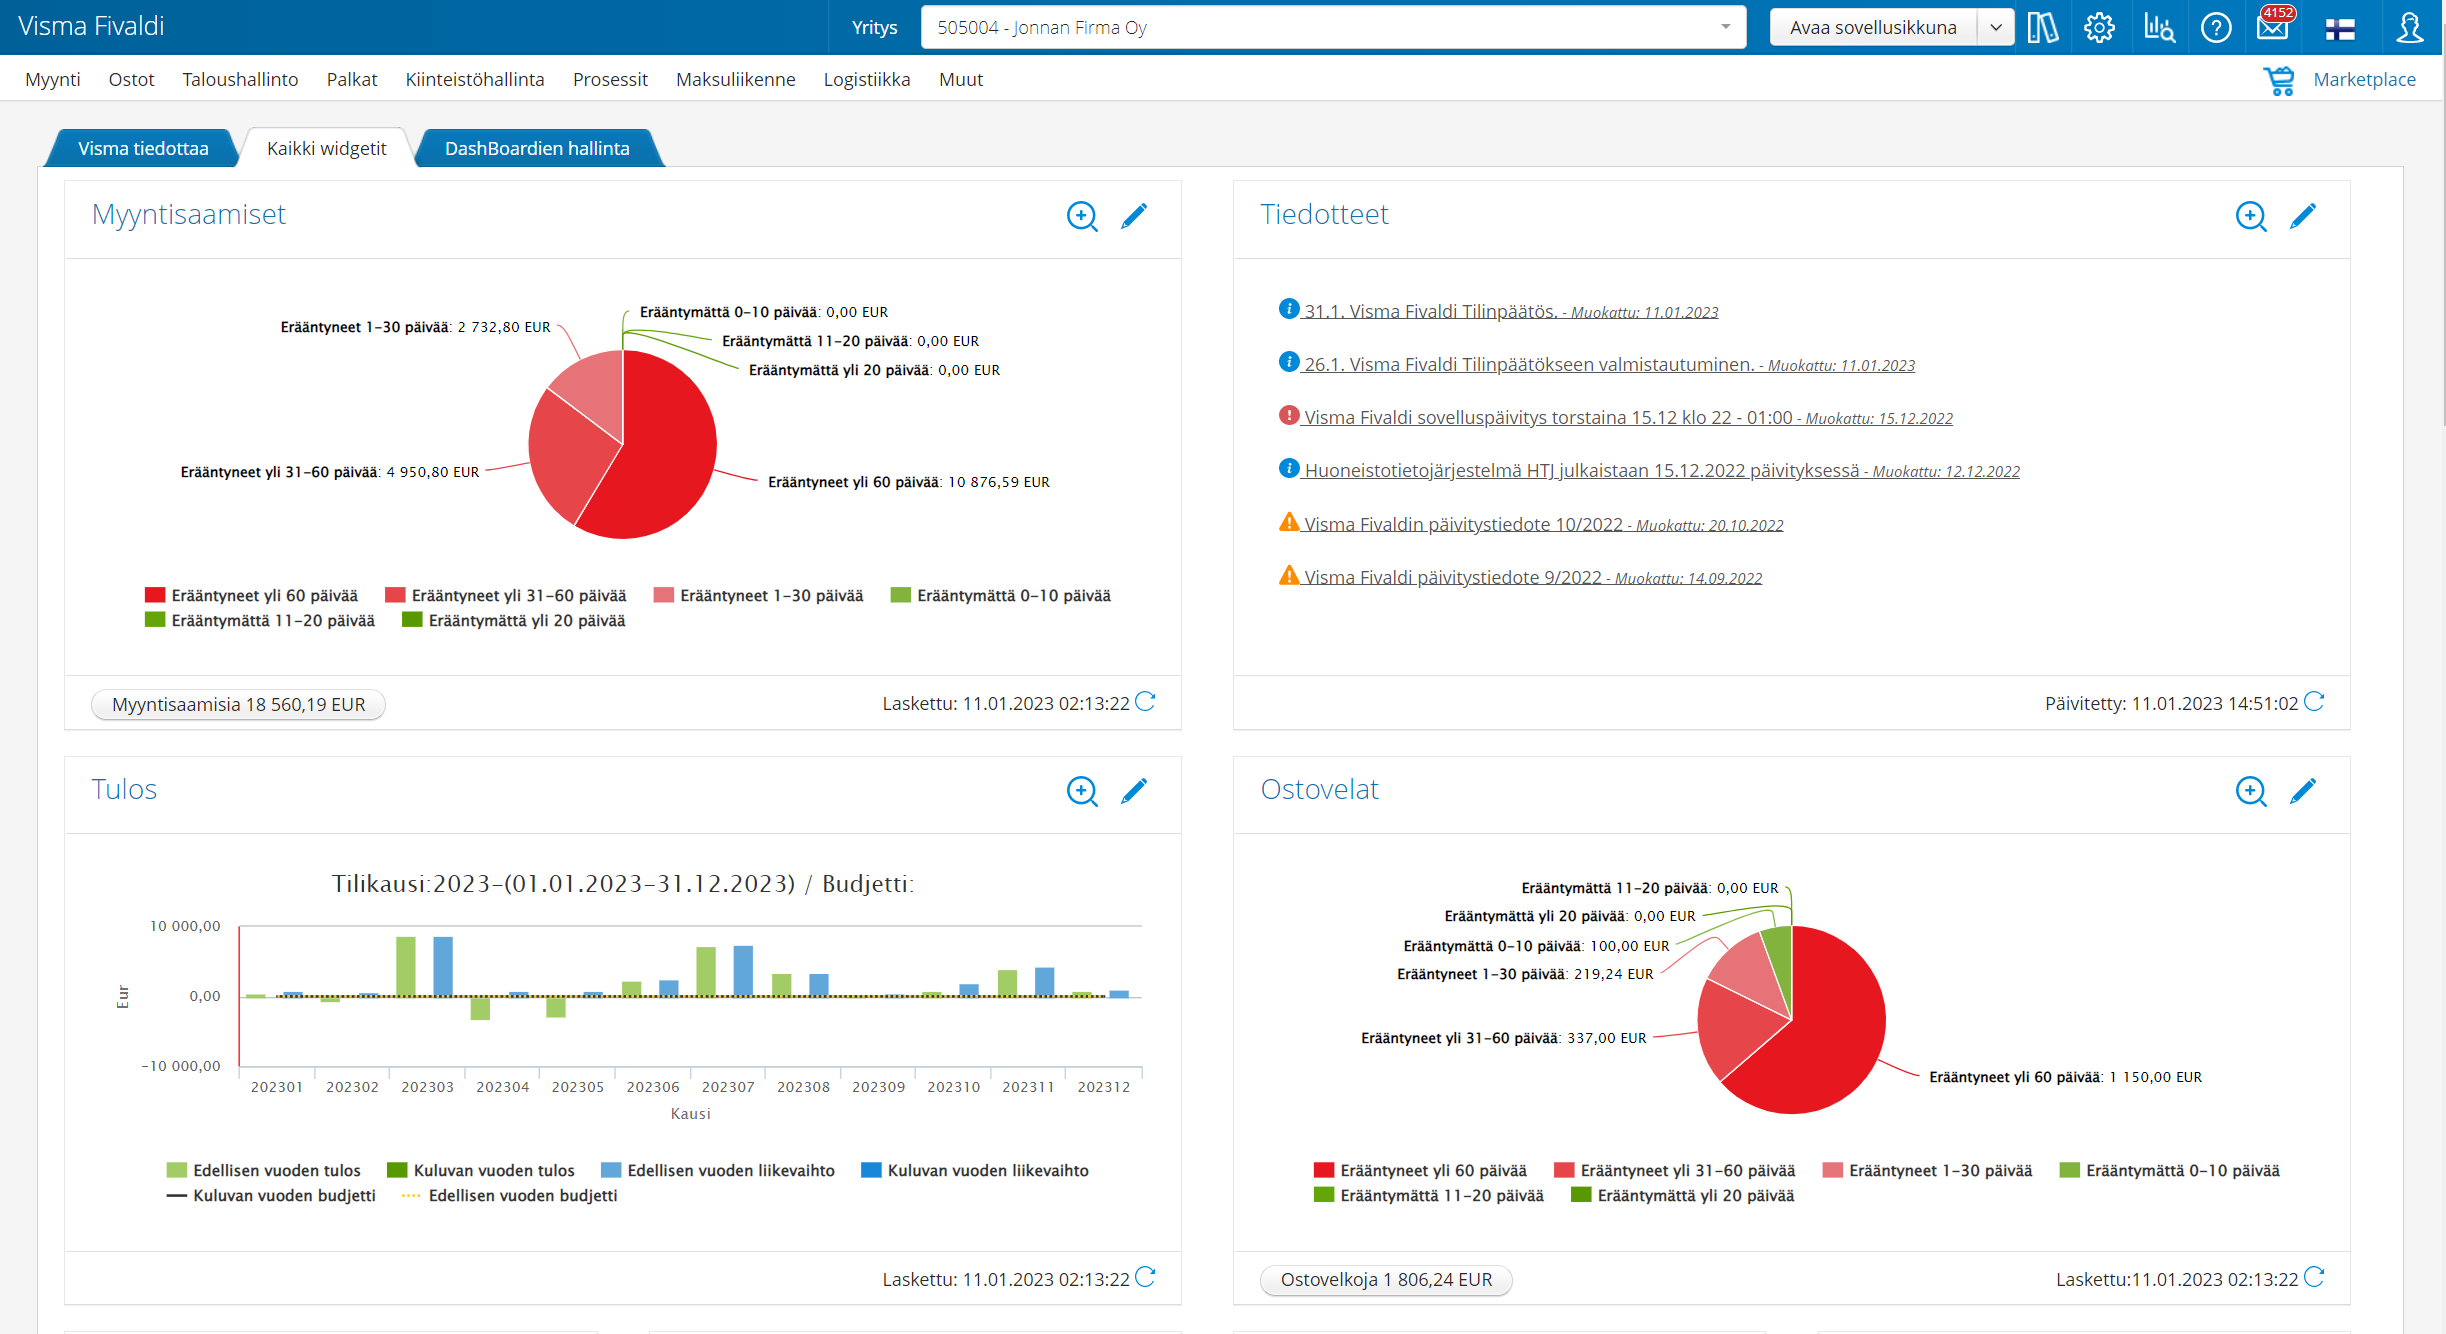
Task: Click the red alert icon beside sovelluspäivitys notice
Action: tap(1289, 415)
